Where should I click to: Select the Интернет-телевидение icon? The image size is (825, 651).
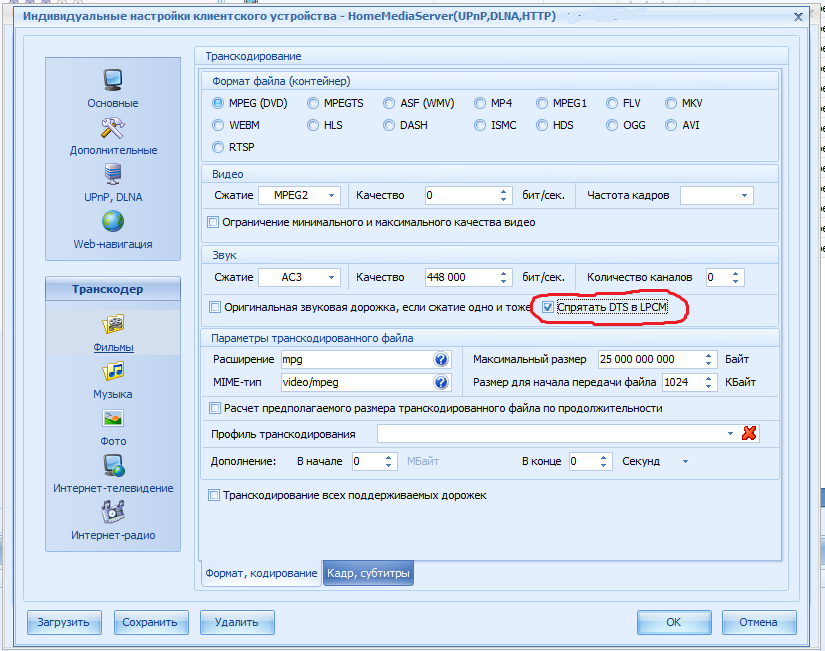tap(112, 466)
